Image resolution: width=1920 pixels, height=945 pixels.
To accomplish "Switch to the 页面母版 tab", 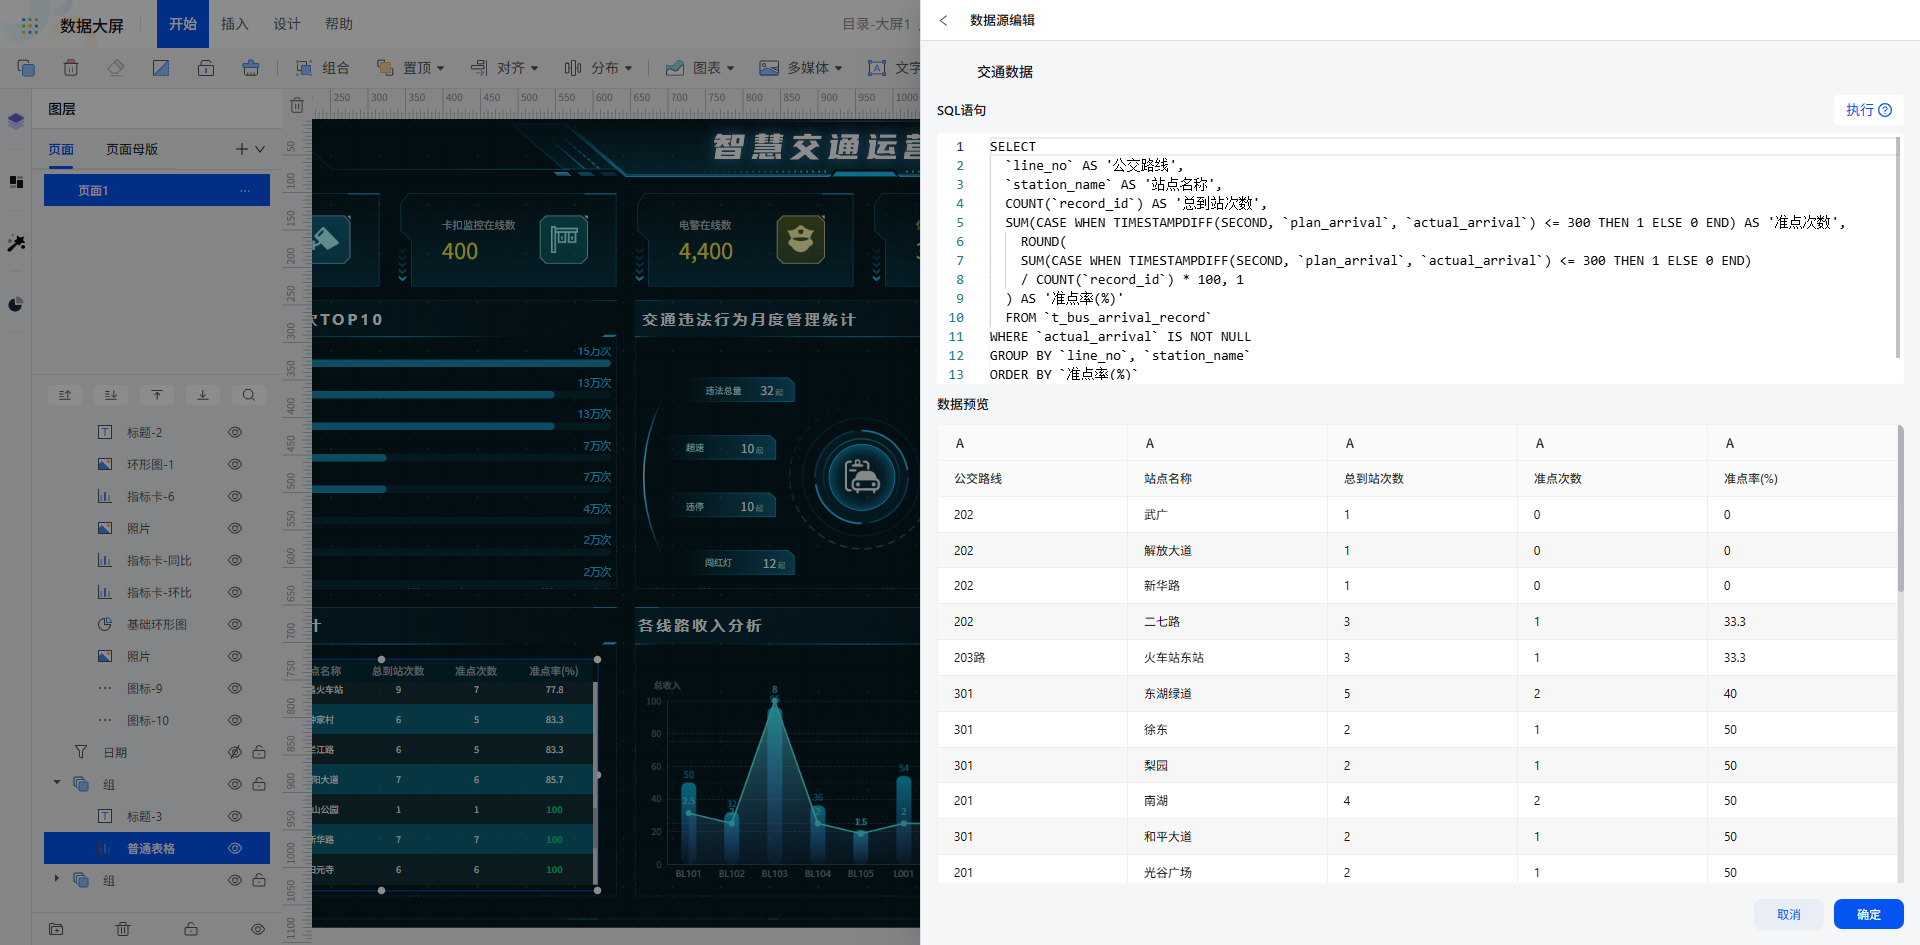I will tap(132, 149).
